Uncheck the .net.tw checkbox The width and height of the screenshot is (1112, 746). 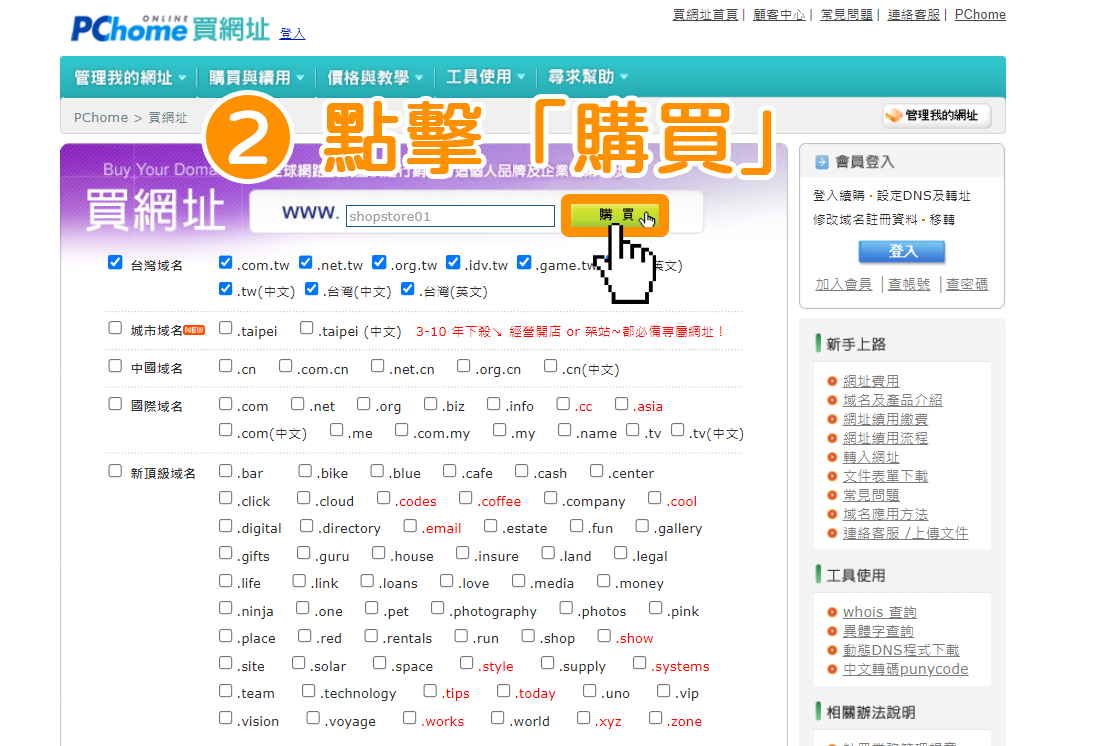[x=306, y=262]
